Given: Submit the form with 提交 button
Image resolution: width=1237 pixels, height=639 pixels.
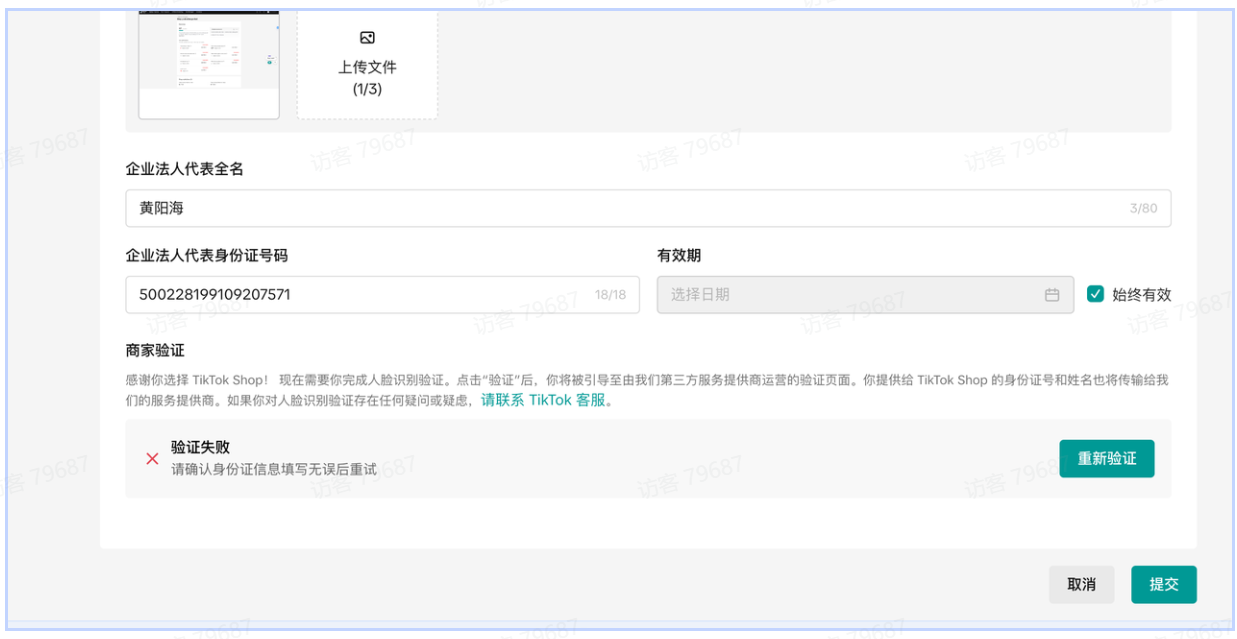Looking at the screenshot, I should tap(1163, 585).
